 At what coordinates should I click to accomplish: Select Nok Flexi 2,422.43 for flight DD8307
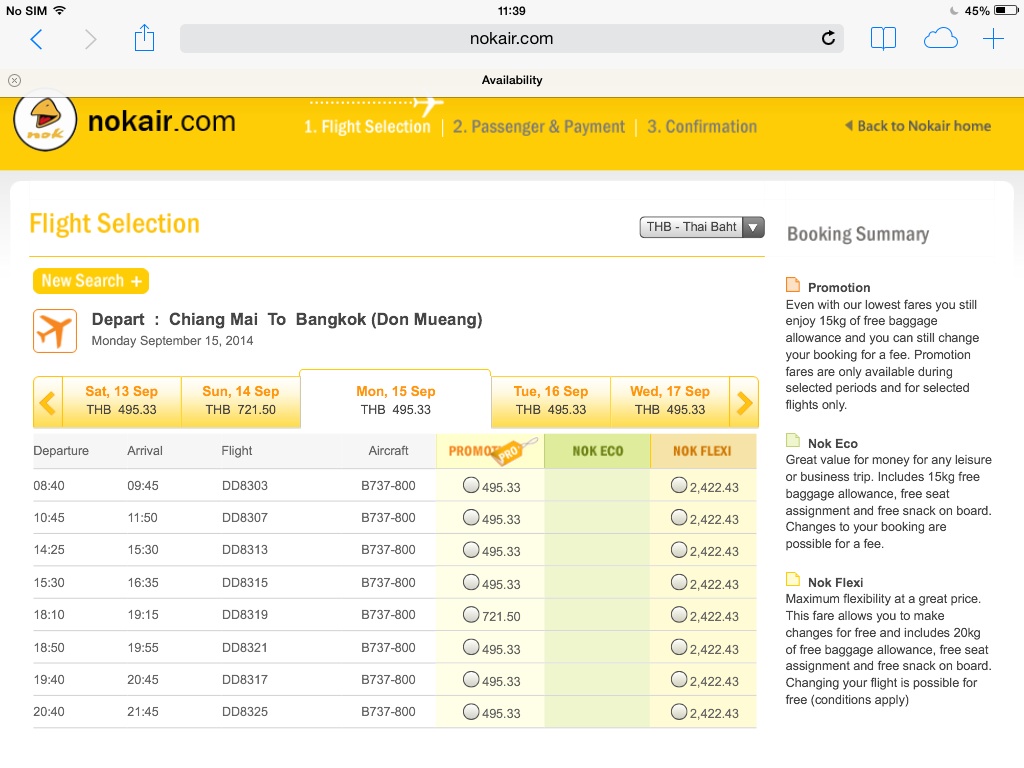[679, 517]
